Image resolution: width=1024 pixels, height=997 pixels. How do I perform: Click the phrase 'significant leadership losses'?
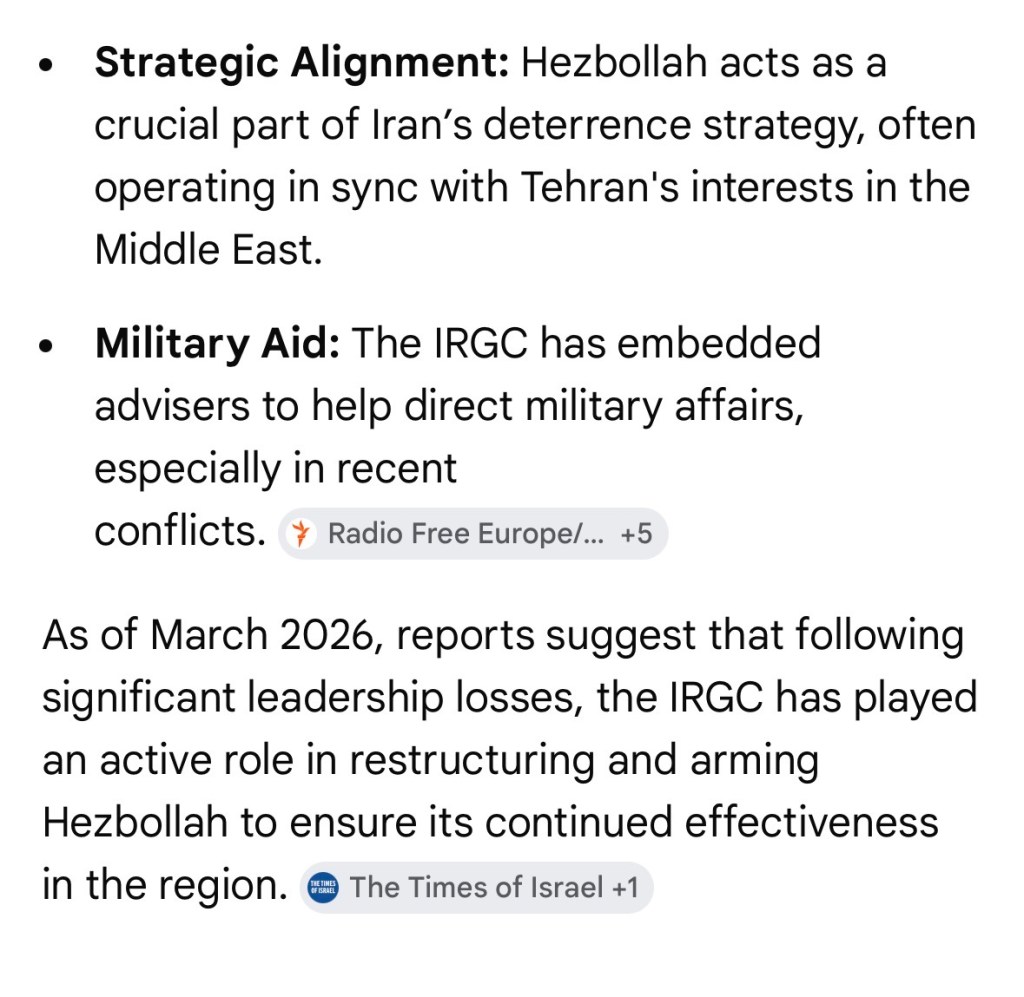coord(304,698)
